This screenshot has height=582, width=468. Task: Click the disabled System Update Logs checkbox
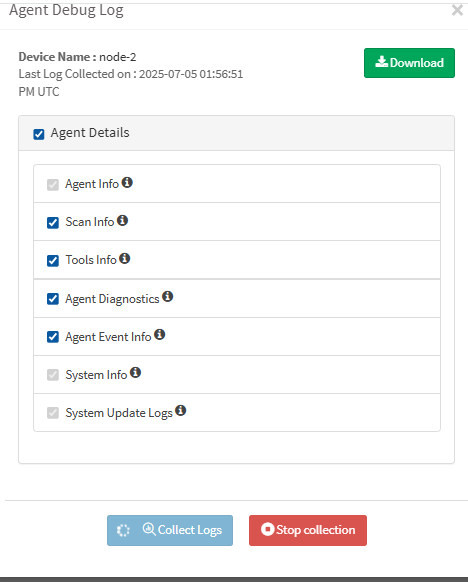pos(53,413)
